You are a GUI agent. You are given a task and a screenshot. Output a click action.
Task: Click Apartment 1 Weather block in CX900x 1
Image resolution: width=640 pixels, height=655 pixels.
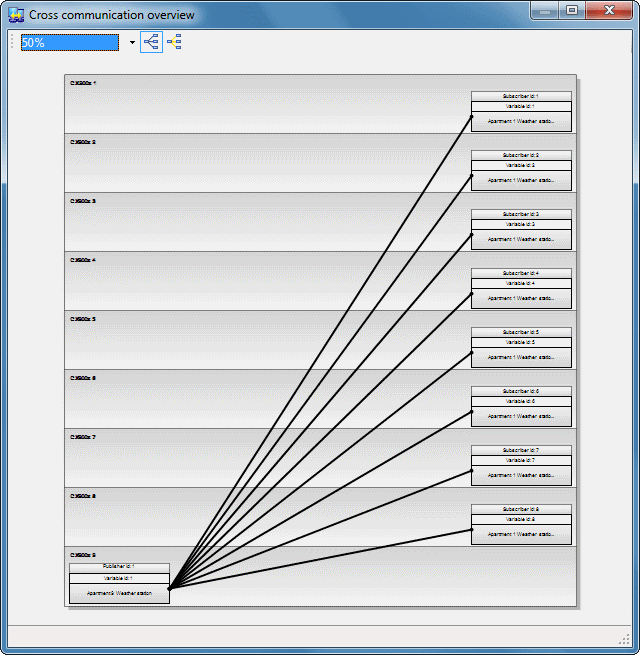(x=521, y=122)
